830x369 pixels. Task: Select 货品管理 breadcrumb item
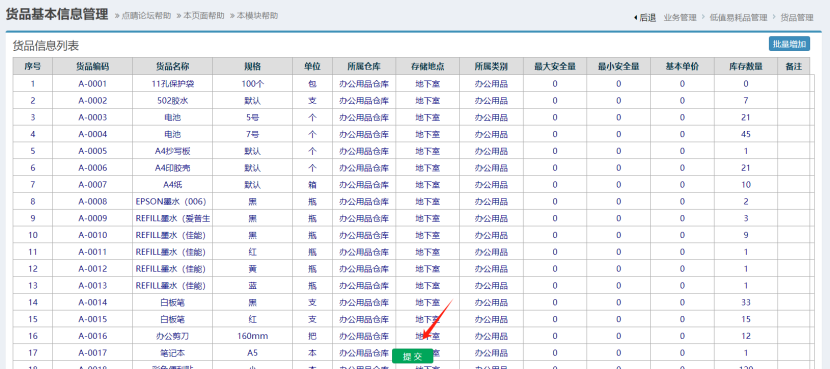[797, 17]
